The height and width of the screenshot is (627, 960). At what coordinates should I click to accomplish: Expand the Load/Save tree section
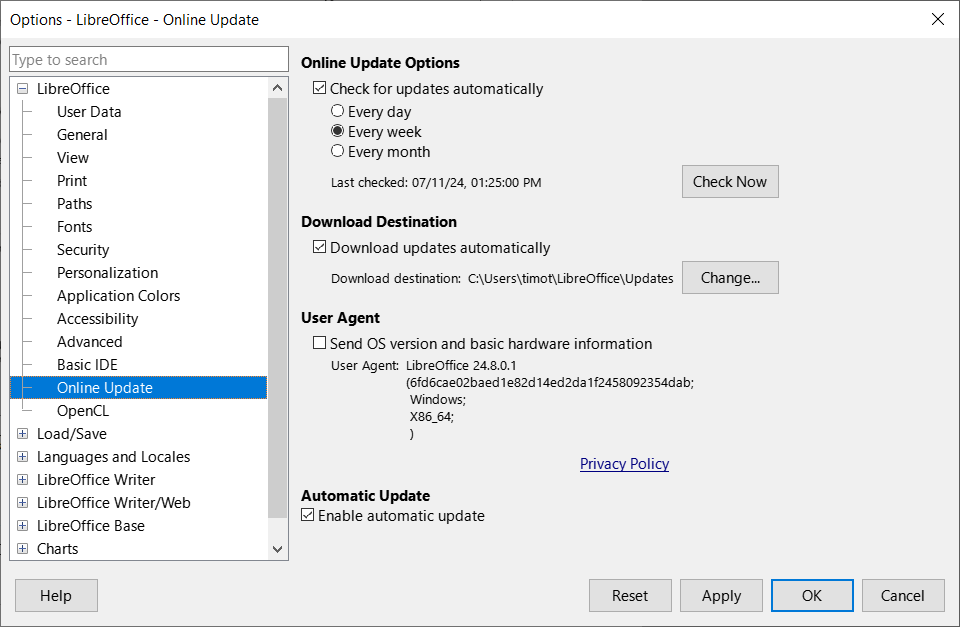click(x=22, y=433)
